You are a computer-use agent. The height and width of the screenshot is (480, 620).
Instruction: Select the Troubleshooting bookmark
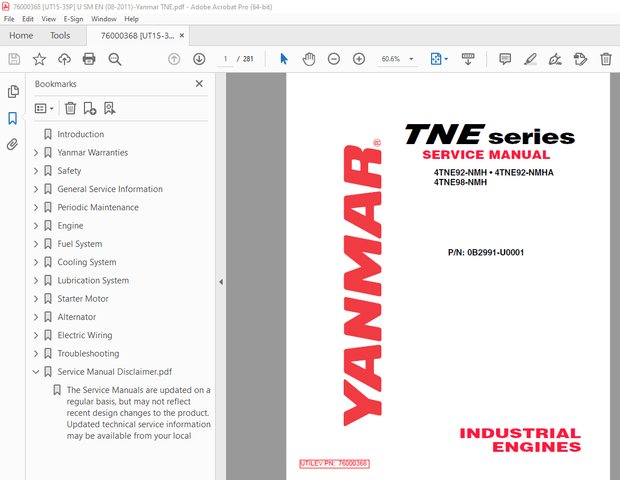pyautogui.click(x=88, y=353)
